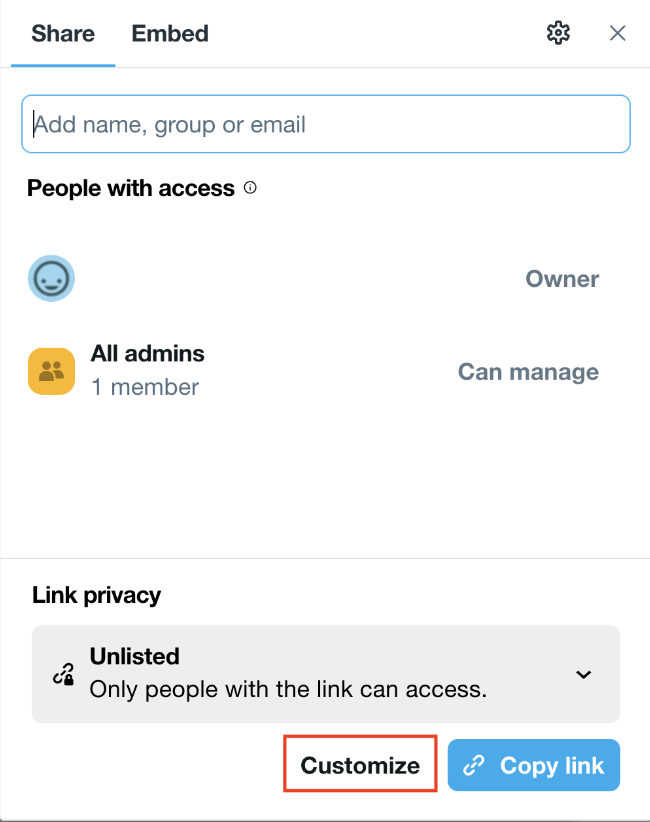Focus the Add name, group or email field
Screen dimensions: 650x822
click(x=326, y=124)
